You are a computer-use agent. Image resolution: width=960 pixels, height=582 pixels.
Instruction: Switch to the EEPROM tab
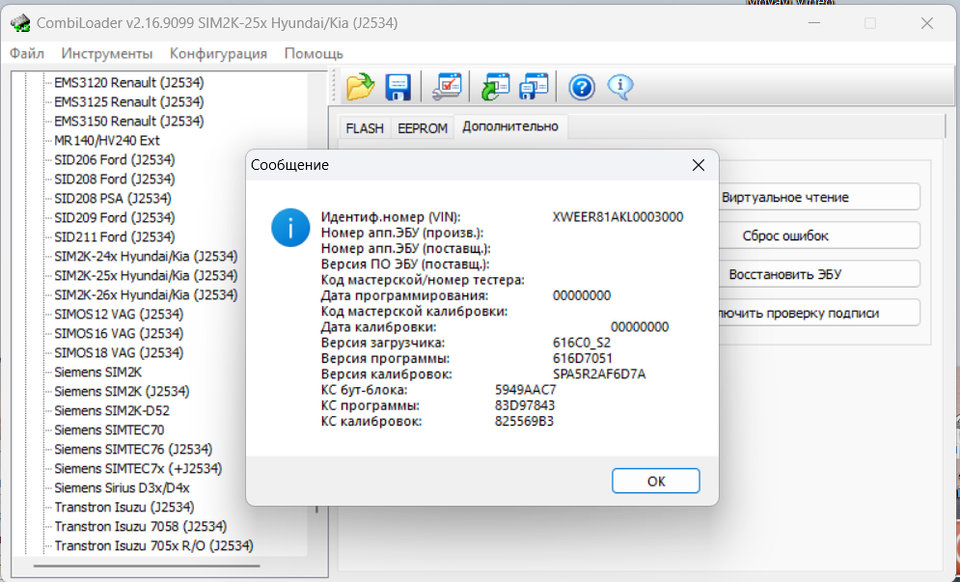pyautogui.click(x=422, y=129)
